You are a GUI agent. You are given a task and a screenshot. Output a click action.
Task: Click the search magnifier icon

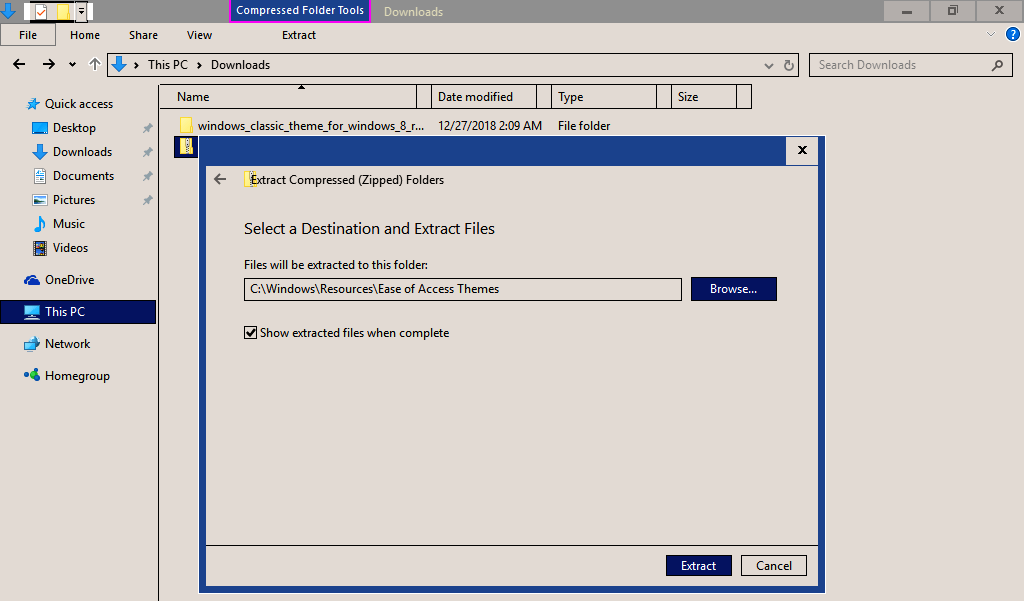996,65
